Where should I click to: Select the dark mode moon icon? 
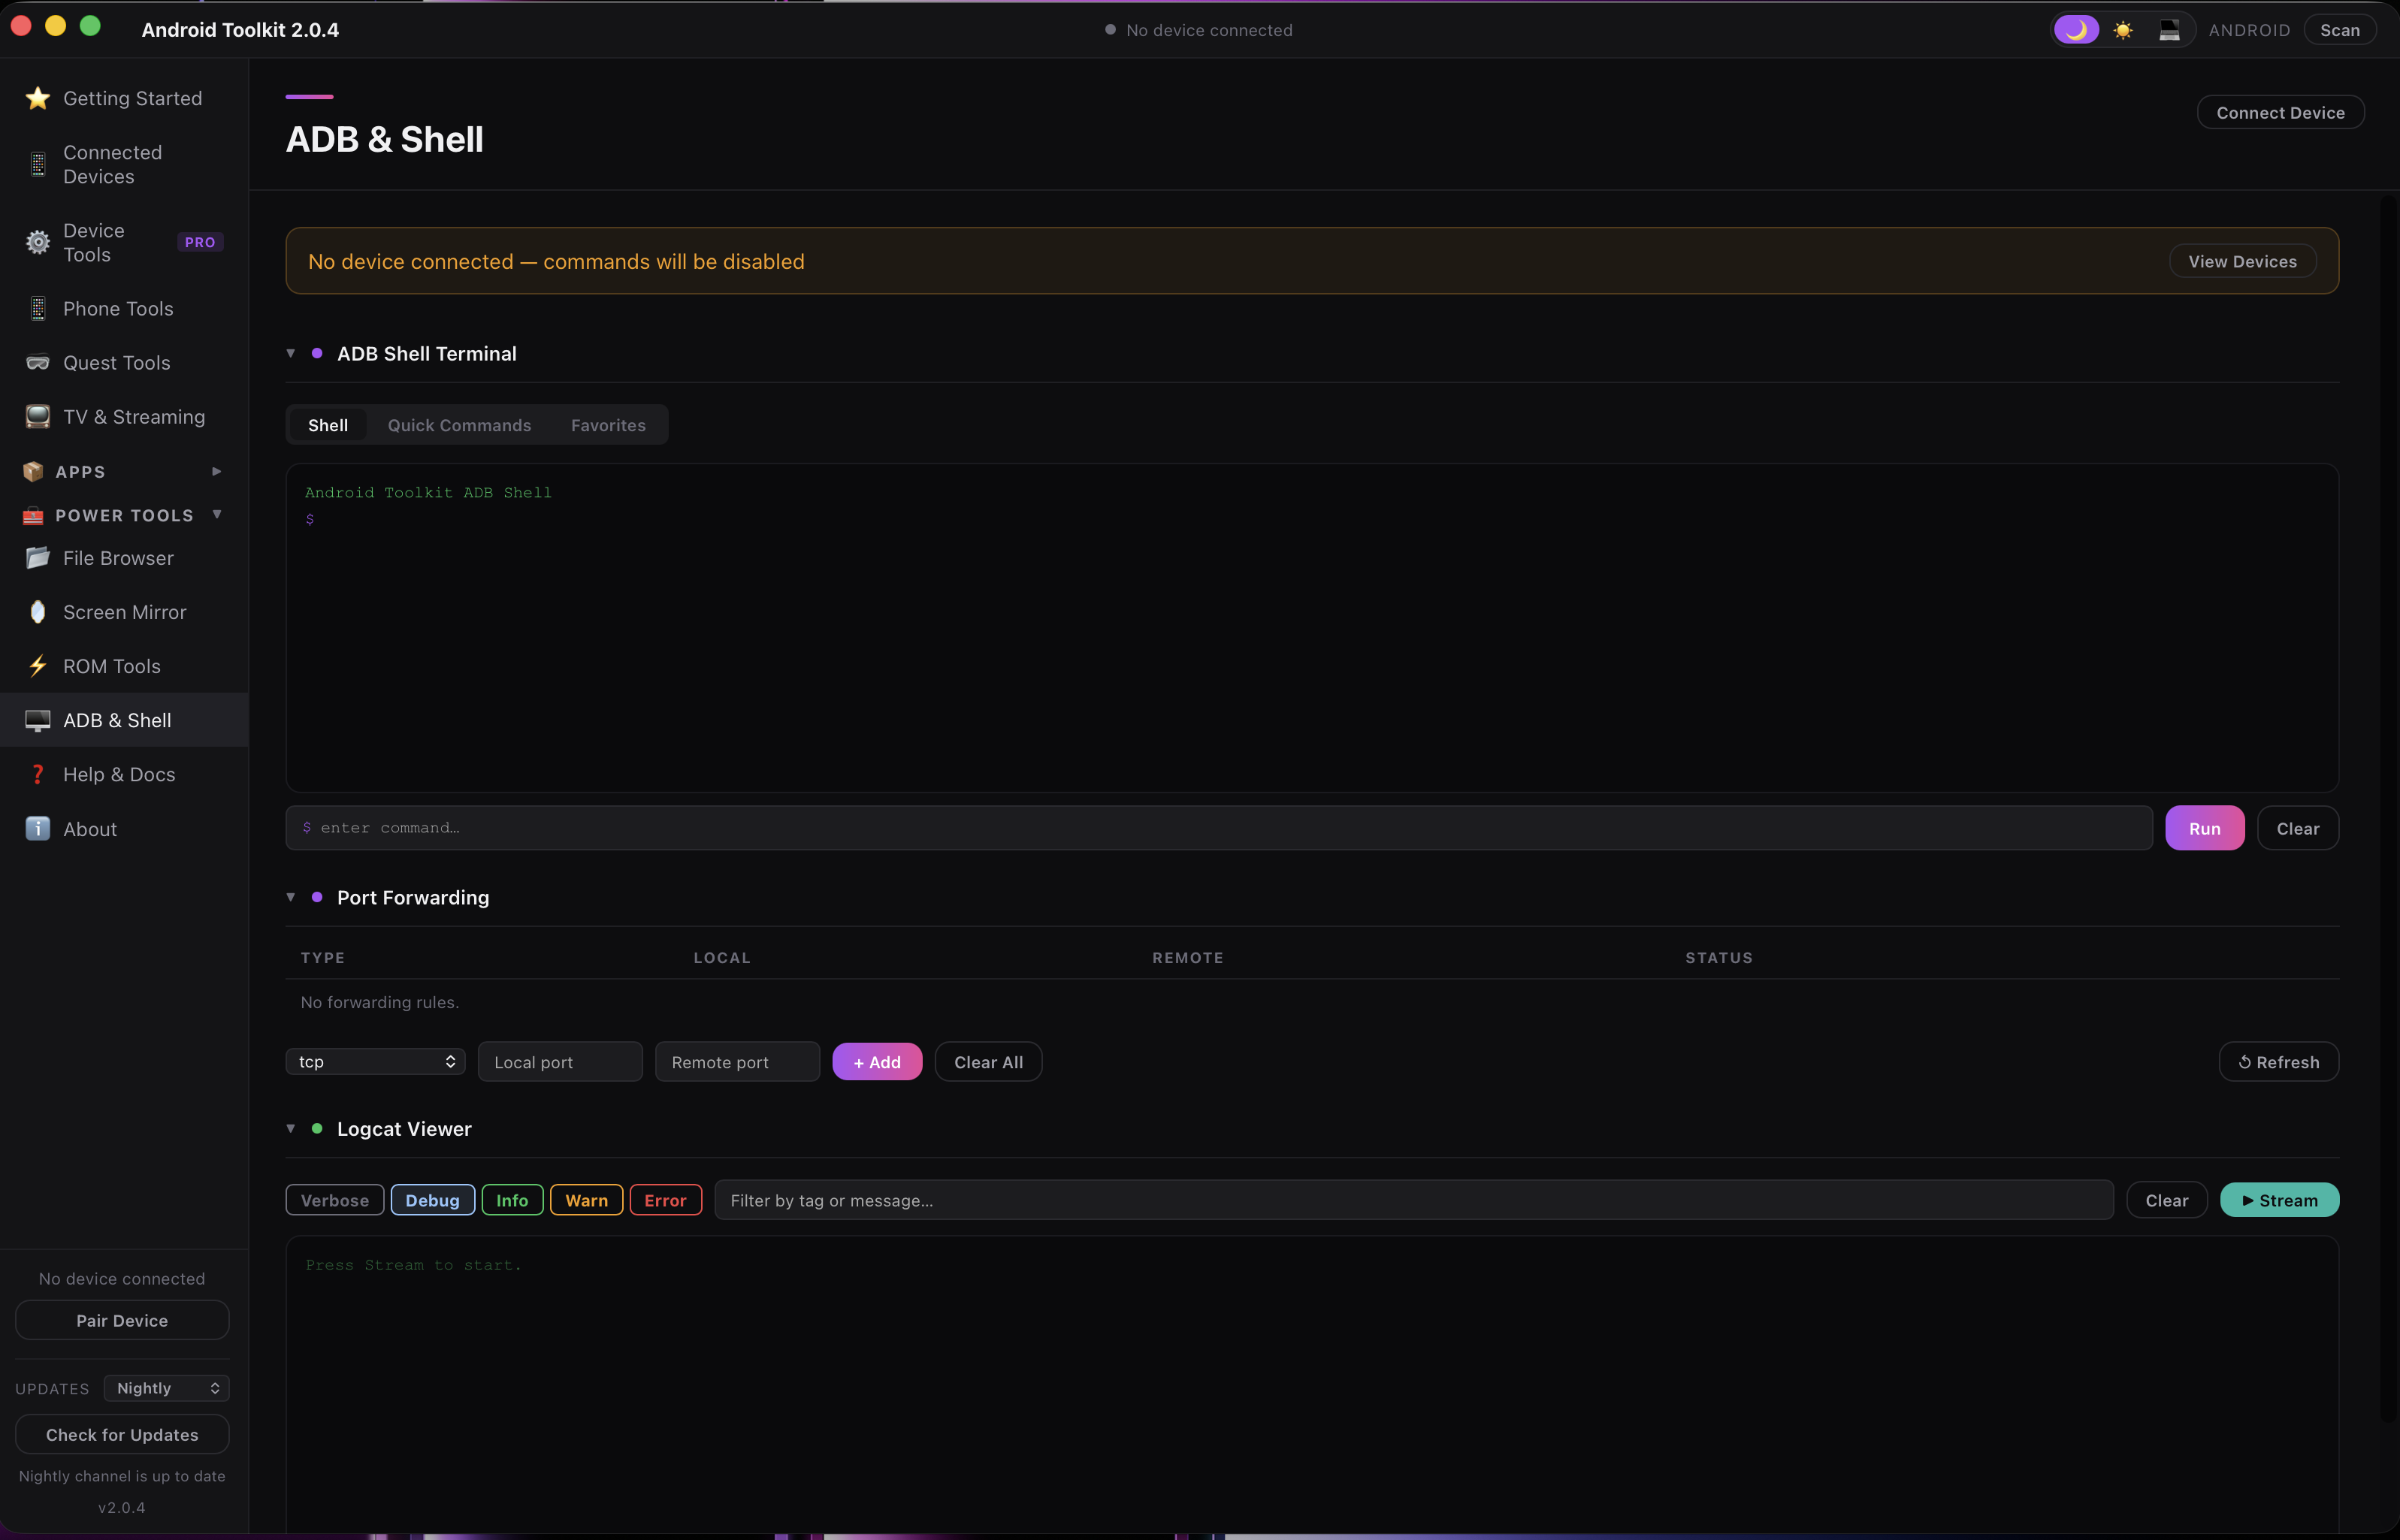(x=2076, y=30)
